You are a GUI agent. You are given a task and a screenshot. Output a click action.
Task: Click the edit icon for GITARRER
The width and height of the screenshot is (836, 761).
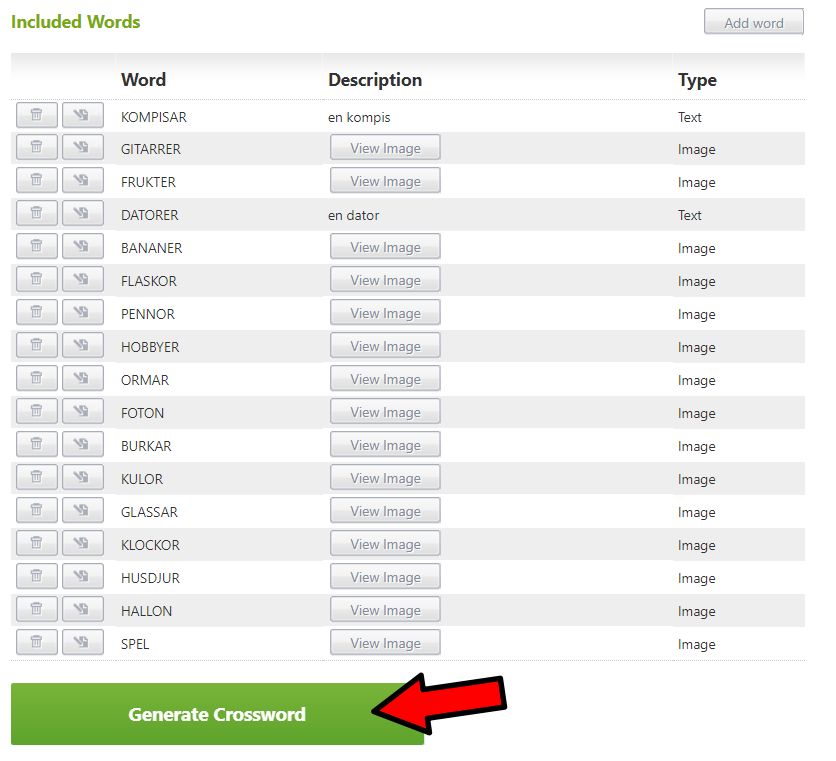[x=82, y=149]
